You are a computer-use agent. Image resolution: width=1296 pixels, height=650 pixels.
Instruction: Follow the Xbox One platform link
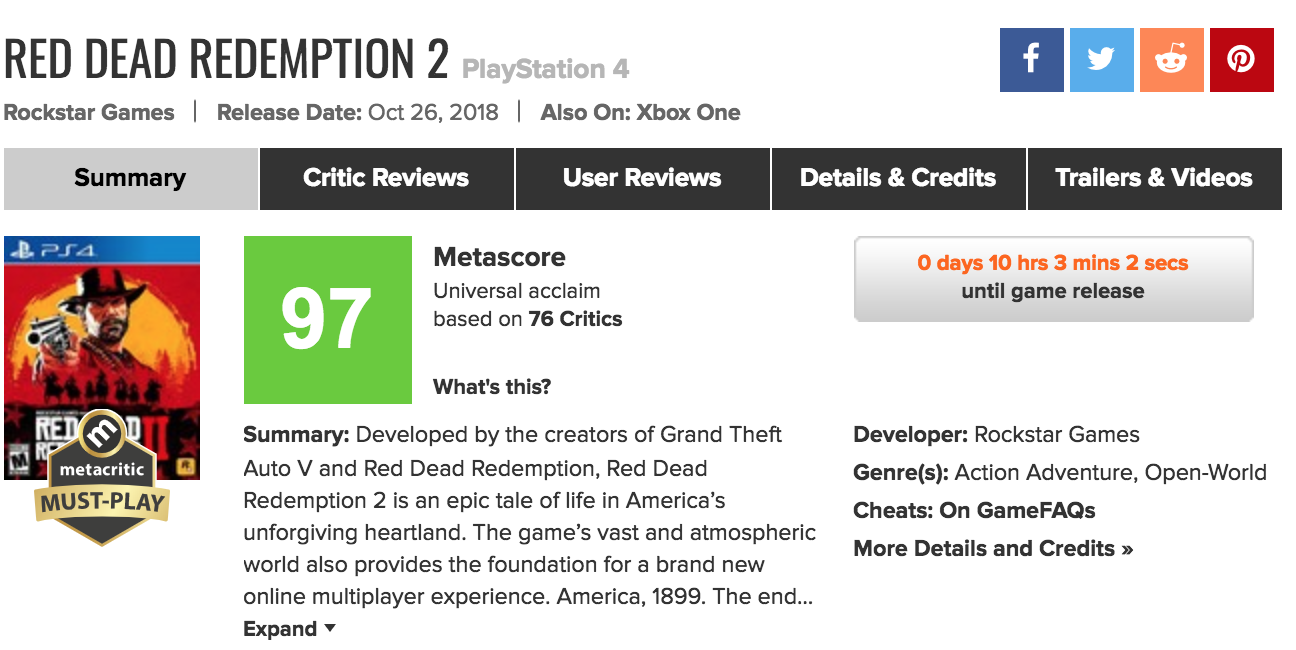(x=688, y=112)
